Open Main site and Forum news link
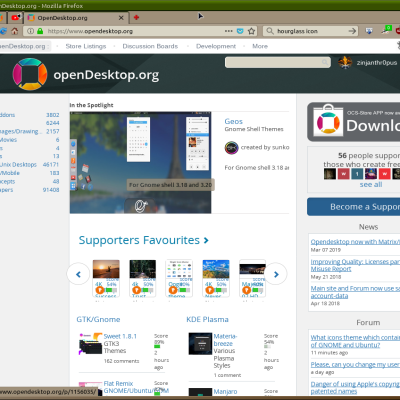The width and height of the screenshot is (400, 400). [x=355, y=292]
